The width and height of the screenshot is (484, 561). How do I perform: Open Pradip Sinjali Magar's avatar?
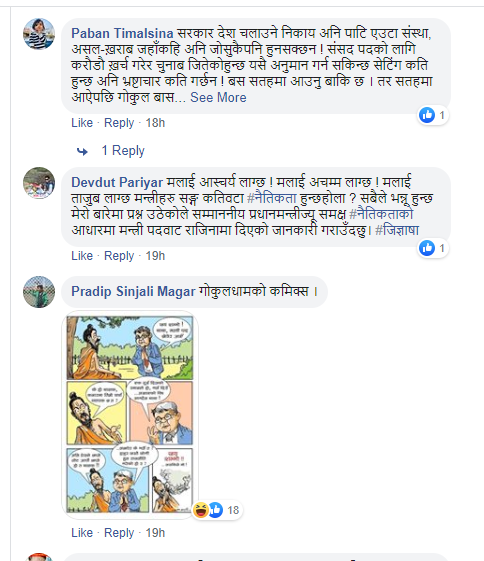[x=39, y=292]
